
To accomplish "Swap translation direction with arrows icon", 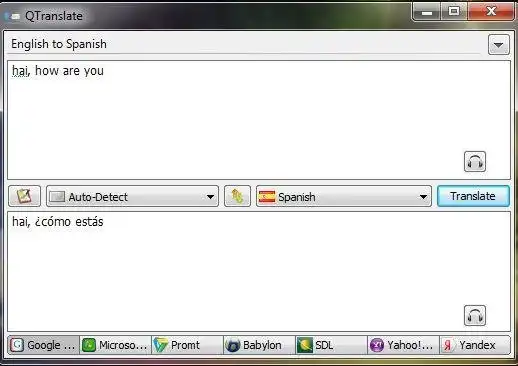I will pyautogui.click(x=237, y=196).
